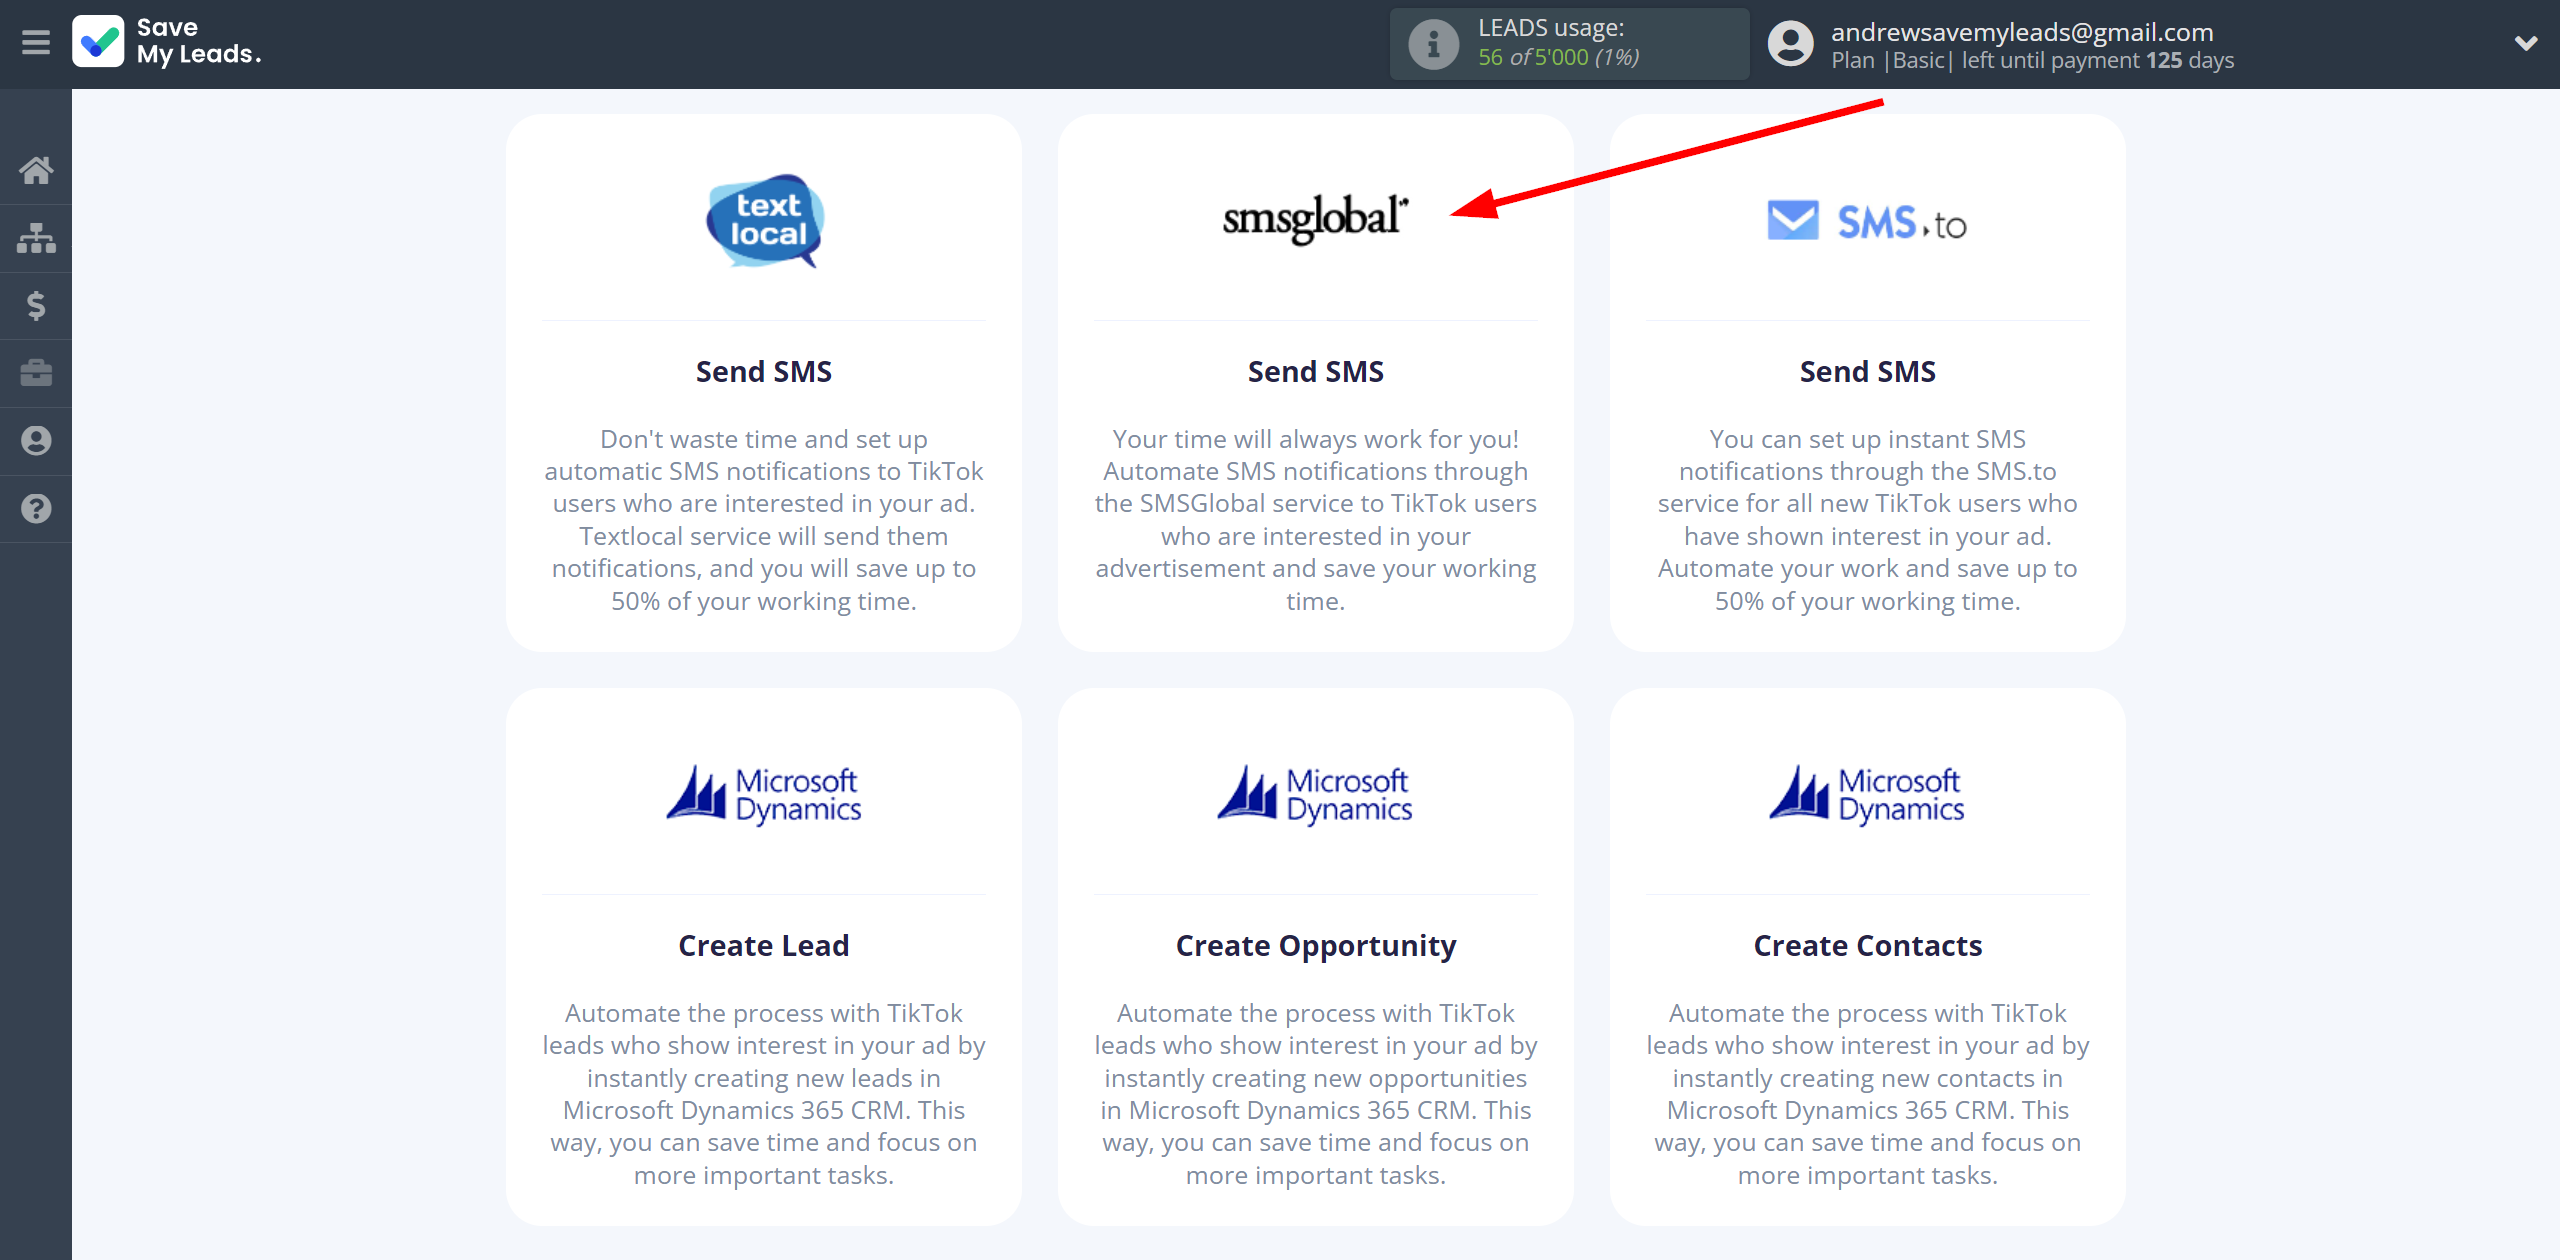The width and height of the screenshot is (2560, 1260).
Task: Click Textlocal card description text
Action: click(x=764, y=520)
